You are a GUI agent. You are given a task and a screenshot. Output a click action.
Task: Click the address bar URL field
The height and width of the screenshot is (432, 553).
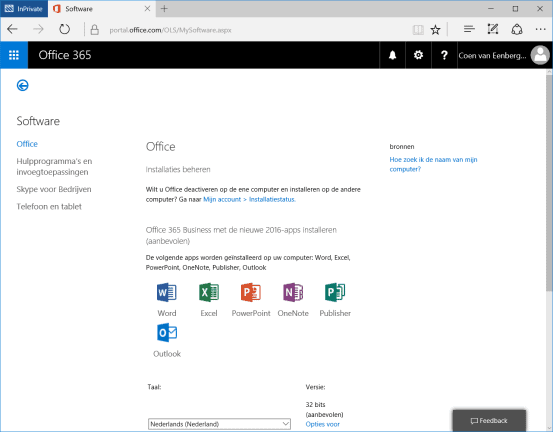point(170,30)
